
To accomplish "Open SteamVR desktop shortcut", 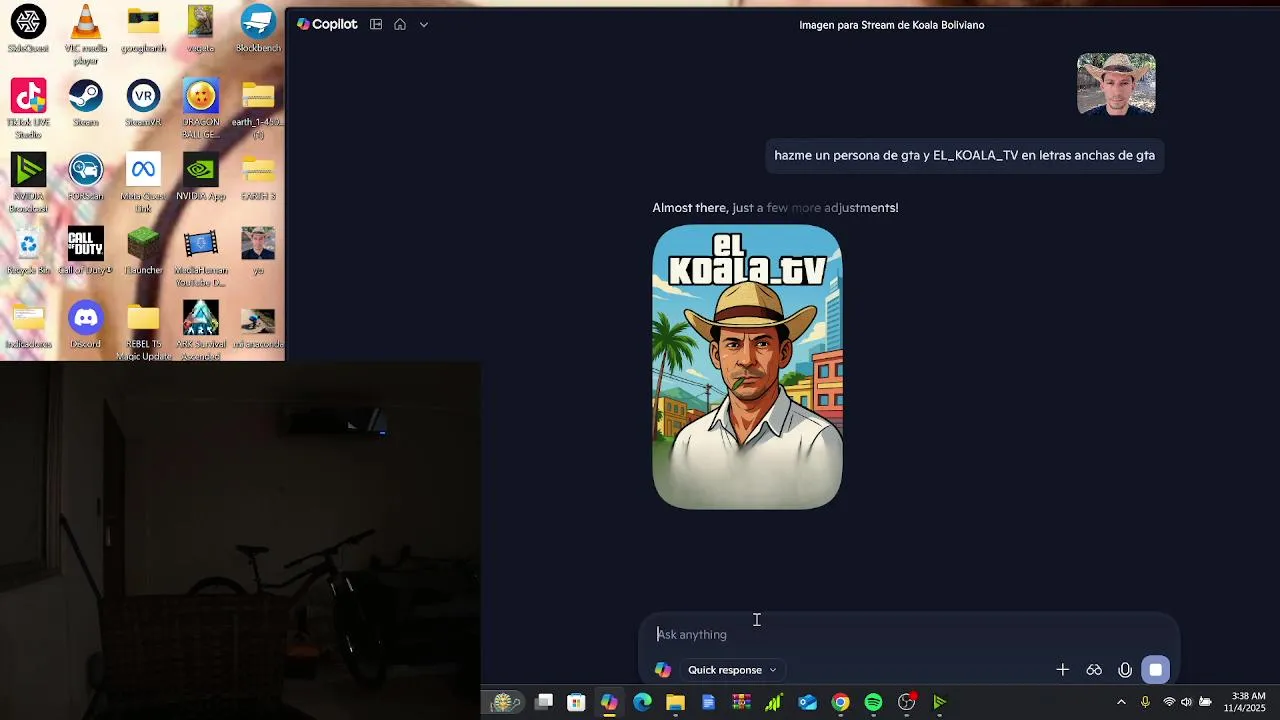I will pyautogui.click(x=143, y=104).
